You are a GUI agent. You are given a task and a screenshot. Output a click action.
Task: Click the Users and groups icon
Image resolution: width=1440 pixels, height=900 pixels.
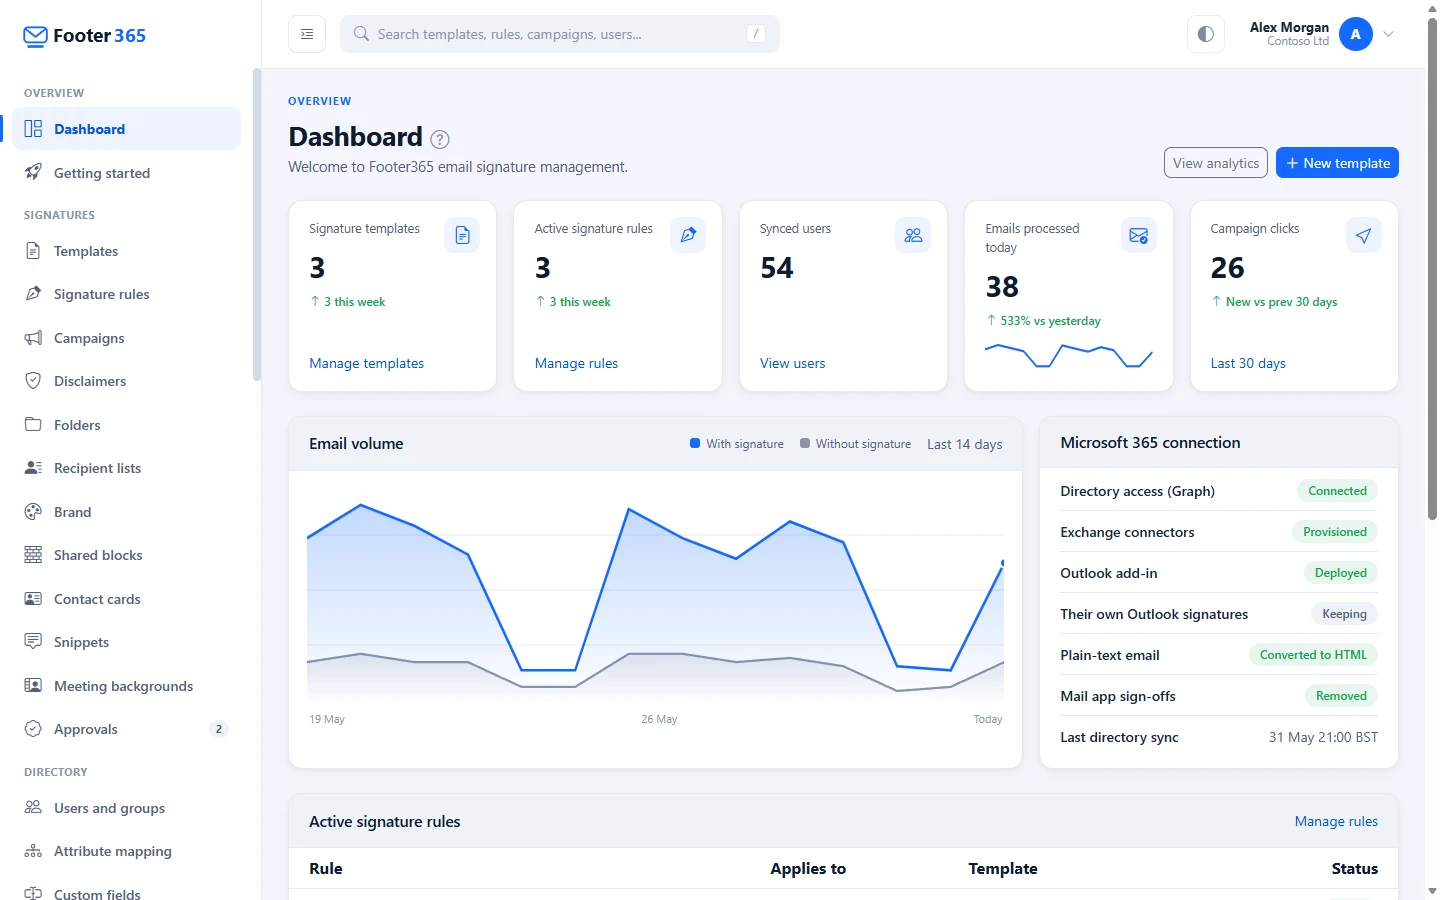coord(33,808)
